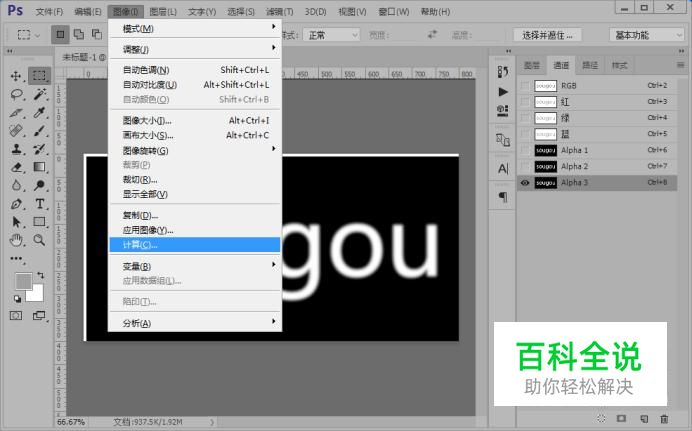
Task: Open the 文件(F) menu
Action: (x=49, y=11)
